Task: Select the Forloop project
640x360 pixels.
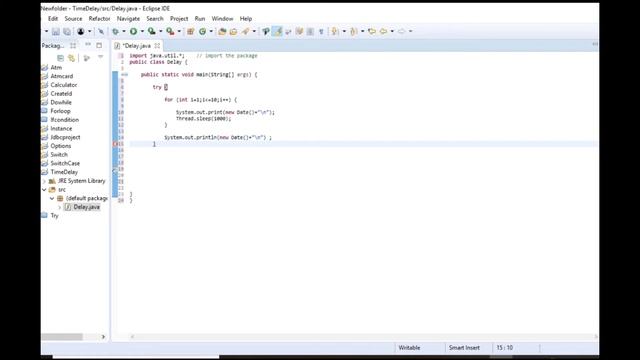Action: 60,111
